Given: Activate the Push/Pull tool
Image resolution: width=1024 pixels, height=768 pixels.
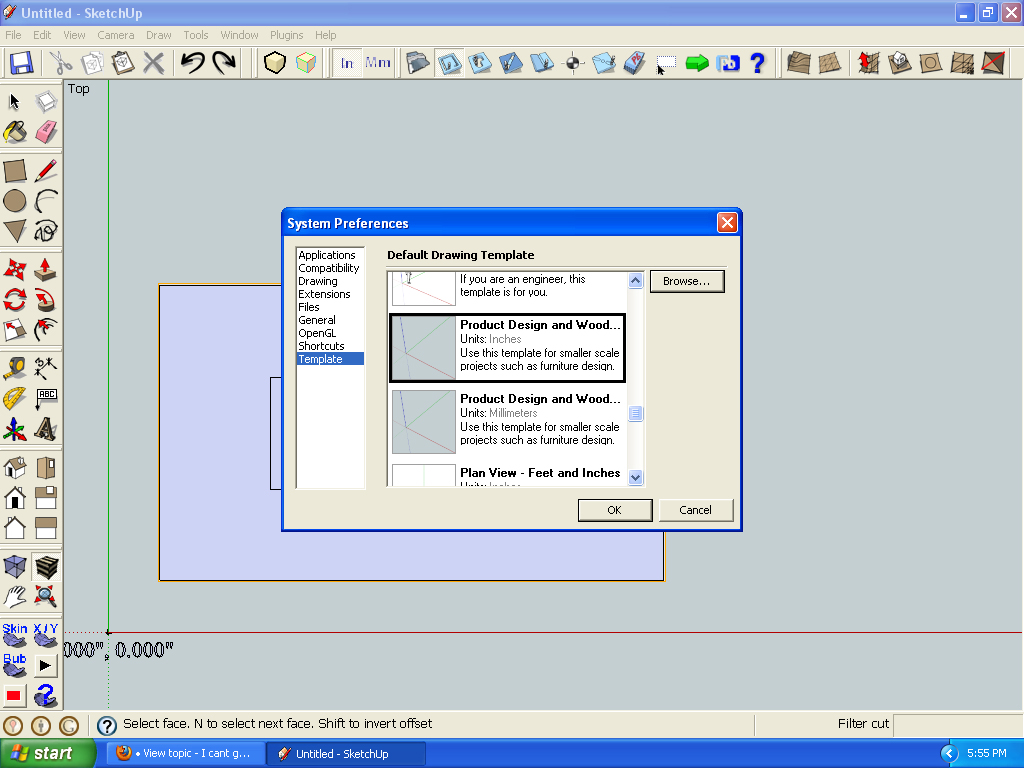Looking at the screenshot, I should [46, 269].
